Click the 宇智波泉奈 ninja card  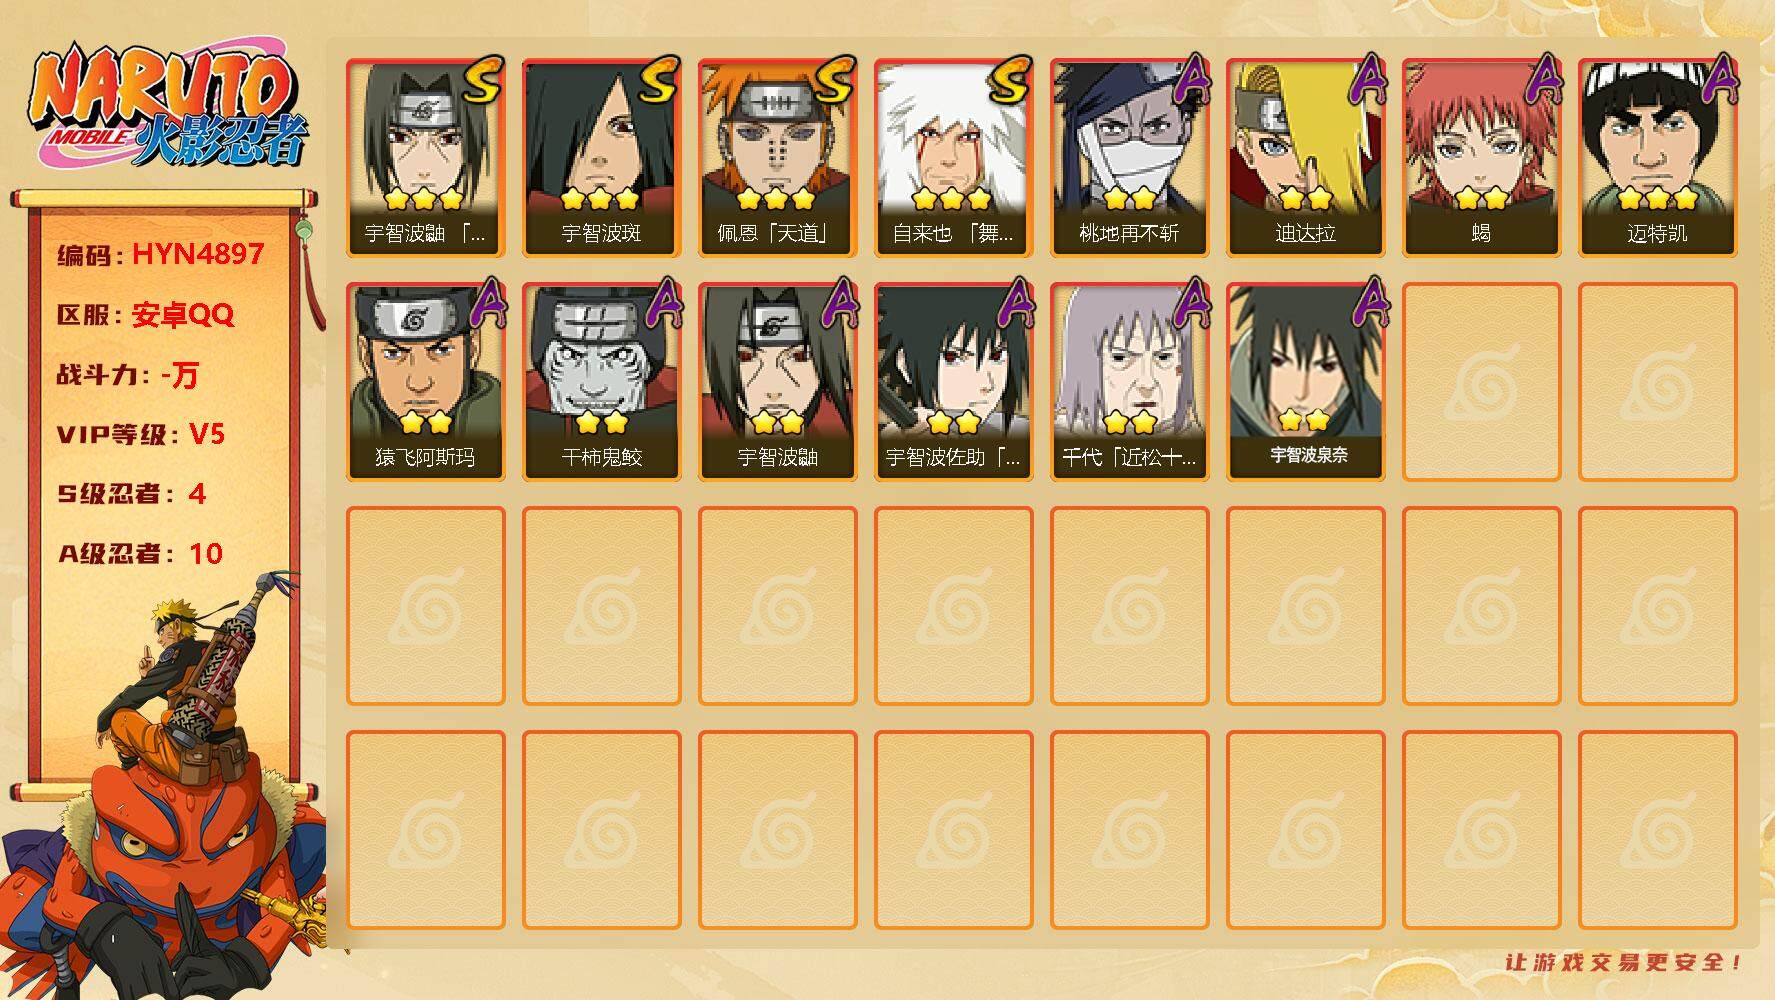[1305, 382]
